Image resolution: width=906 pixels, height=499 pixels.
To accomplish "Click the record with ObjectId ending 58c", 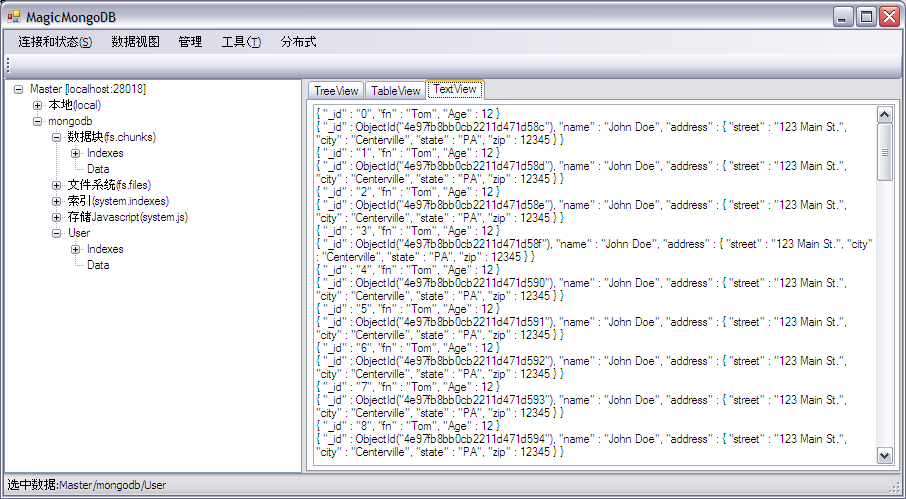I will (x=582, y=133).
